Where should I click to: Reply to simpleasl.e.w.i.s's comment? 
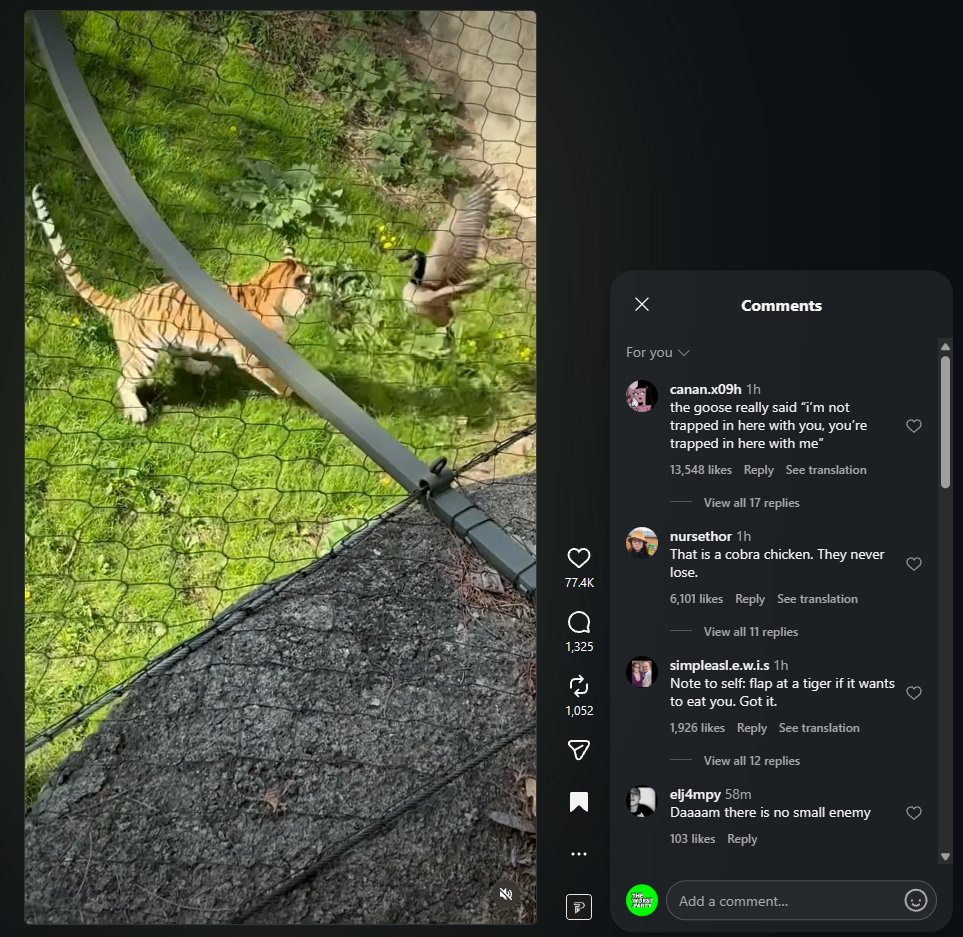coord(752,728)
